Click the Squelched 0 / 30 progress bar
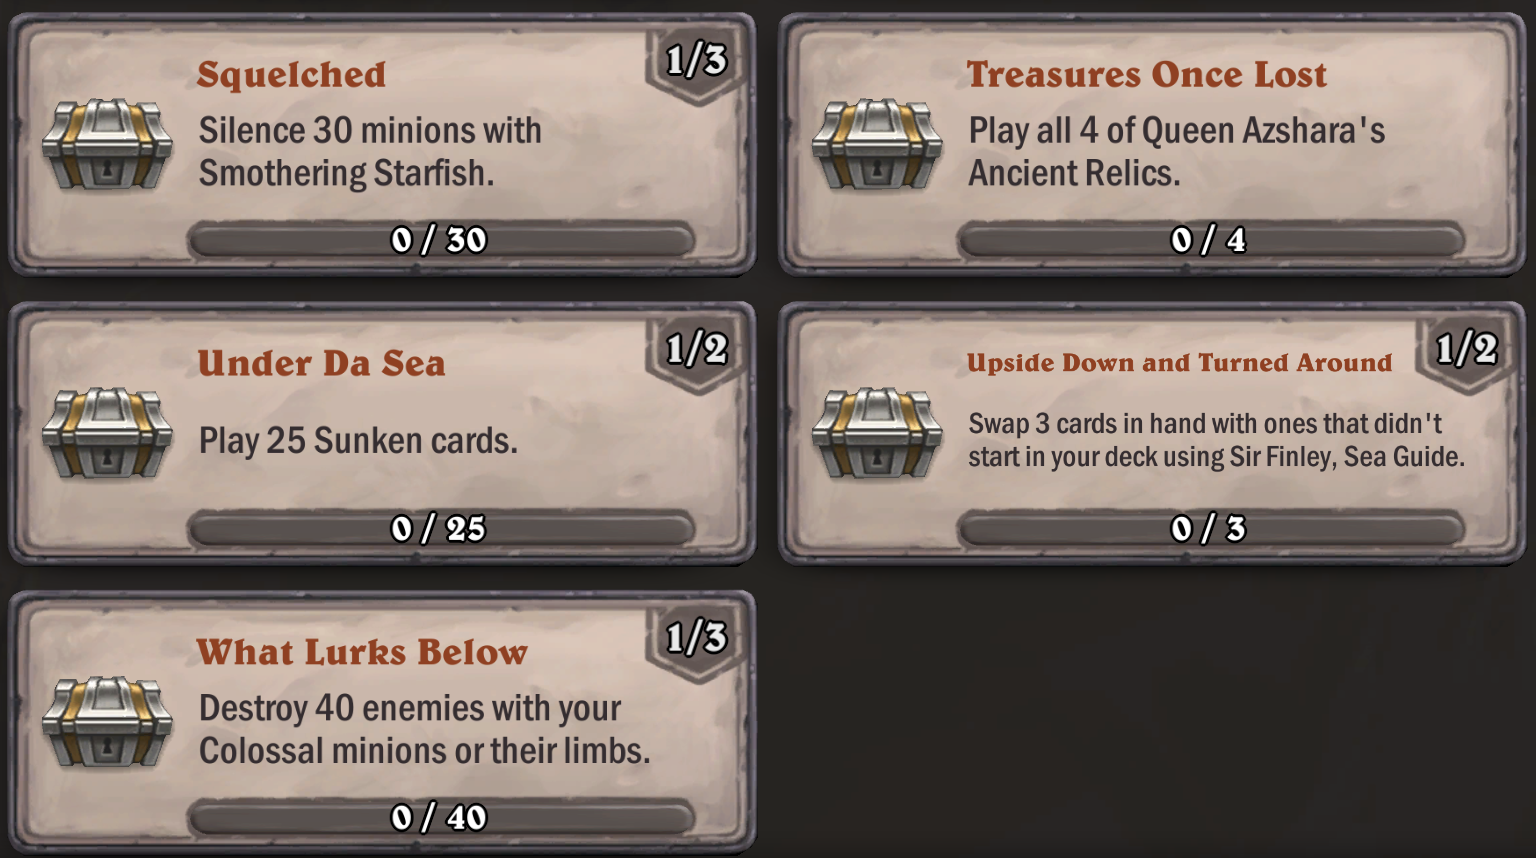 pyautogui.click(x=440, y=240)
